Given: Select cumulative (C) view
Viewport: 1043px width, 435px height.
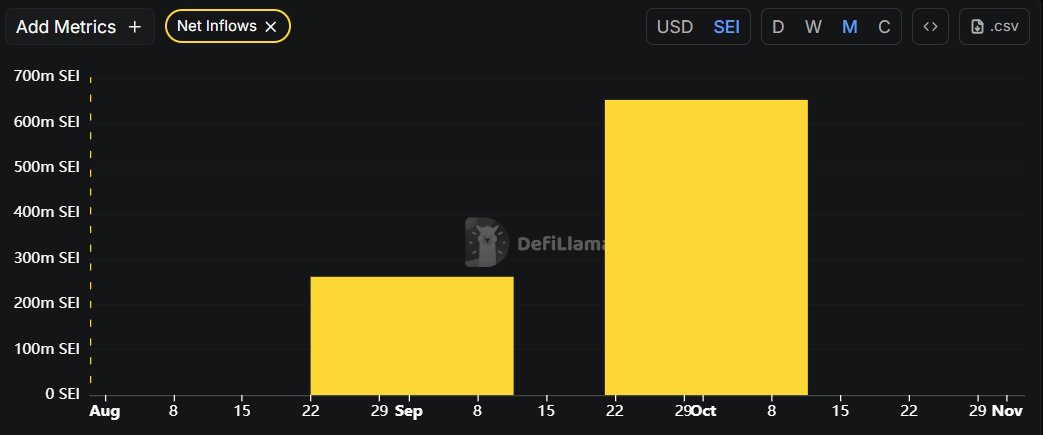Looking at the screenshot, I should click(x=884, y=27).
